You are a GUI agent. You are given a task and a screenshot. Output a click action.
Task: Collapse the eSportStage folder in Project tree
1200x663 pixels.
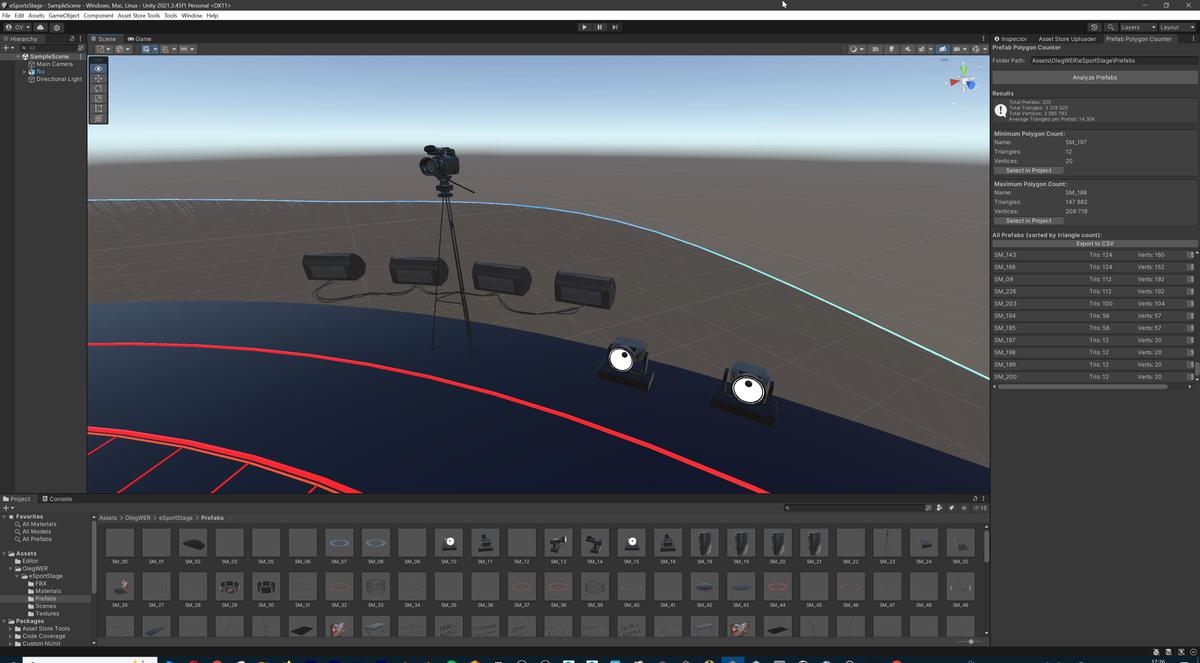(x=16, y=576)
